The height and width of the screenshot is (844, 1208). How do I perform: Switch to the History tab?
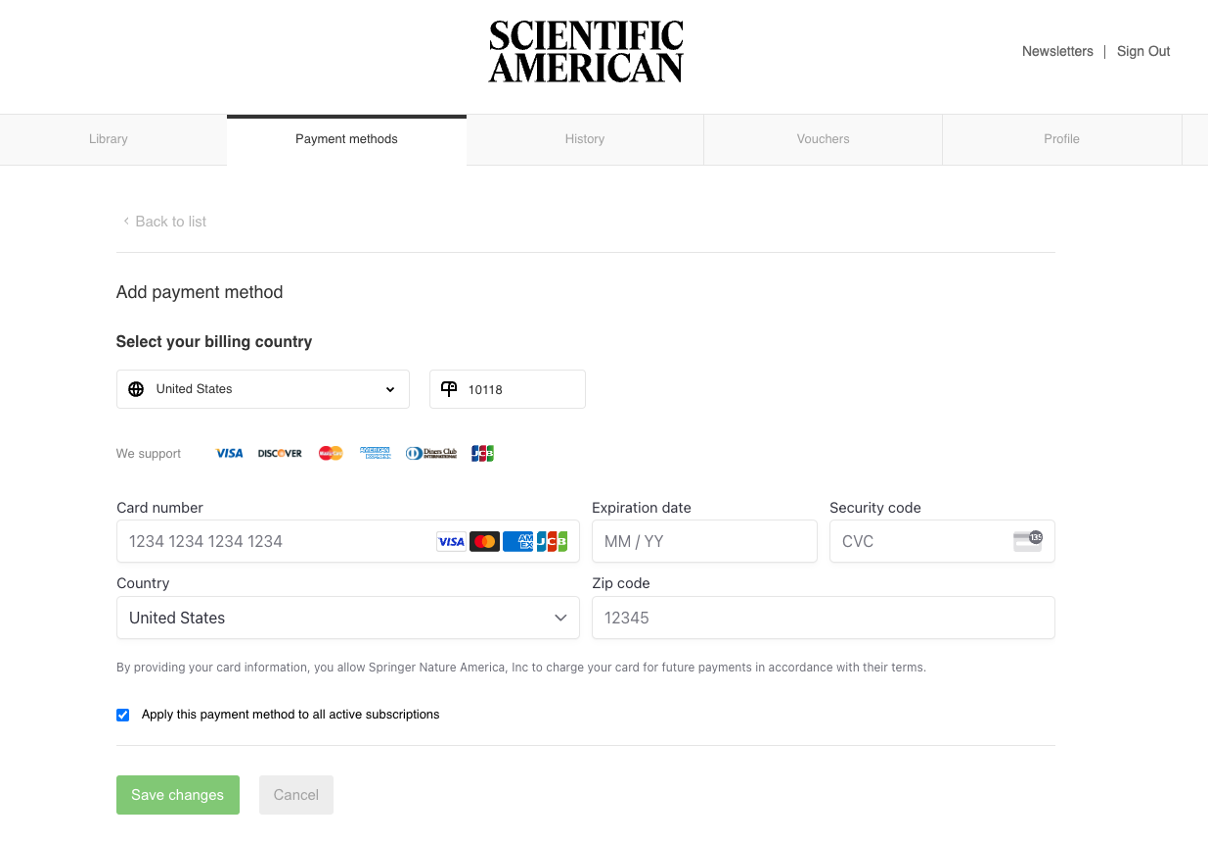coord(584,139)
